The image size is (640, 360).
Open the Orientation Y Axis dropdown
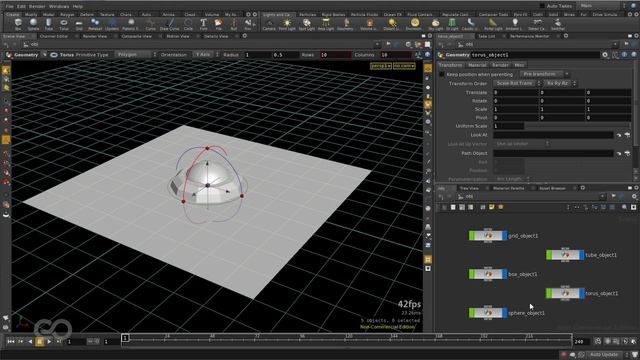point(206,55)
